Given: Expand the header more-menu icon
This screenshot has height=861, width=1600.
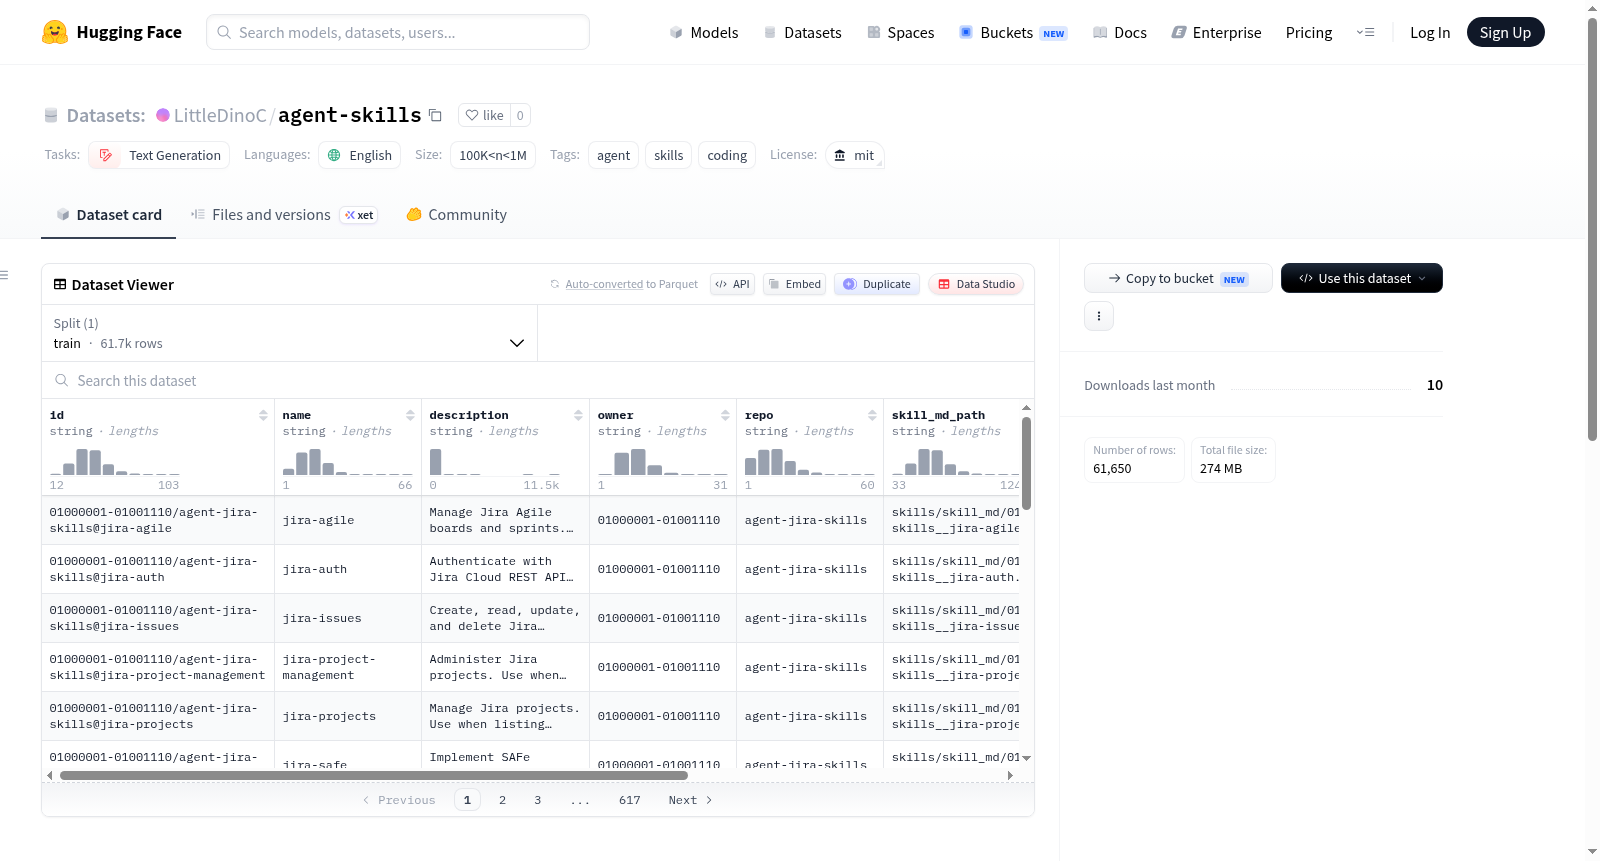Looking at the screenshot, I should [1365, 32].
